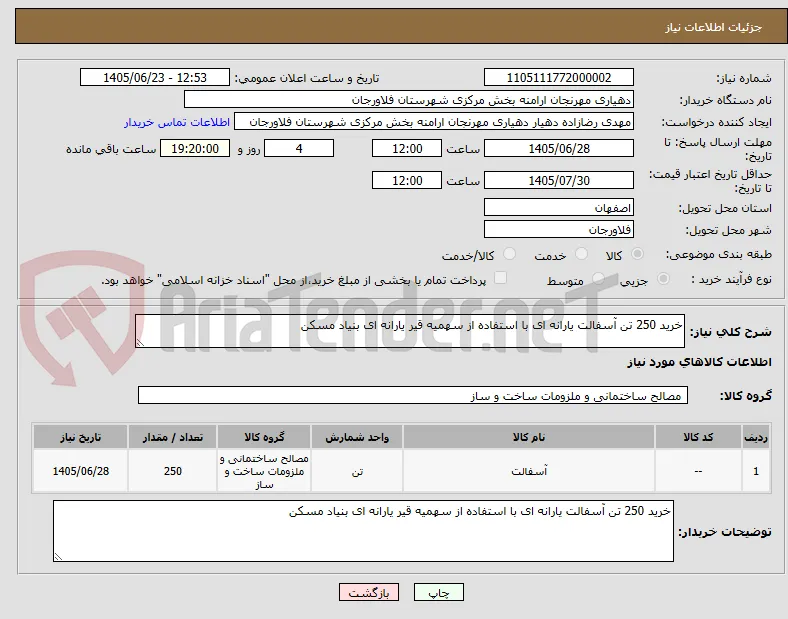The height and width of the screenshot is (619, 788).
Task: Toggle the اسناد خزانه اسلامی payment checkbox
Action: (500, 278)
